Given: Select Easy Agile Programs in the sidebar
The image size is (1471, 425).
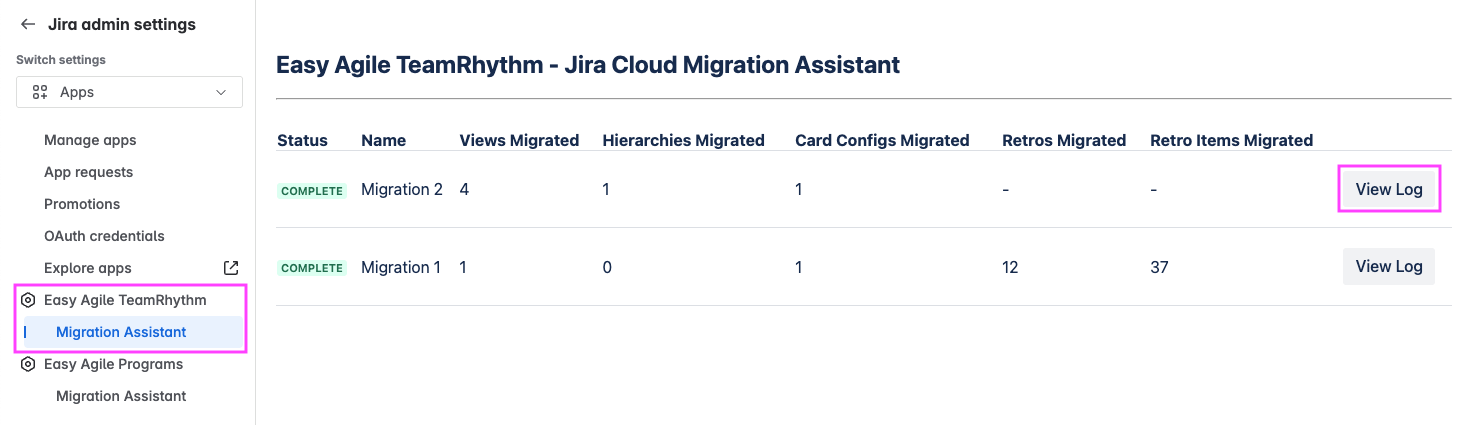Looking at the screenshot, I should 113,364.
